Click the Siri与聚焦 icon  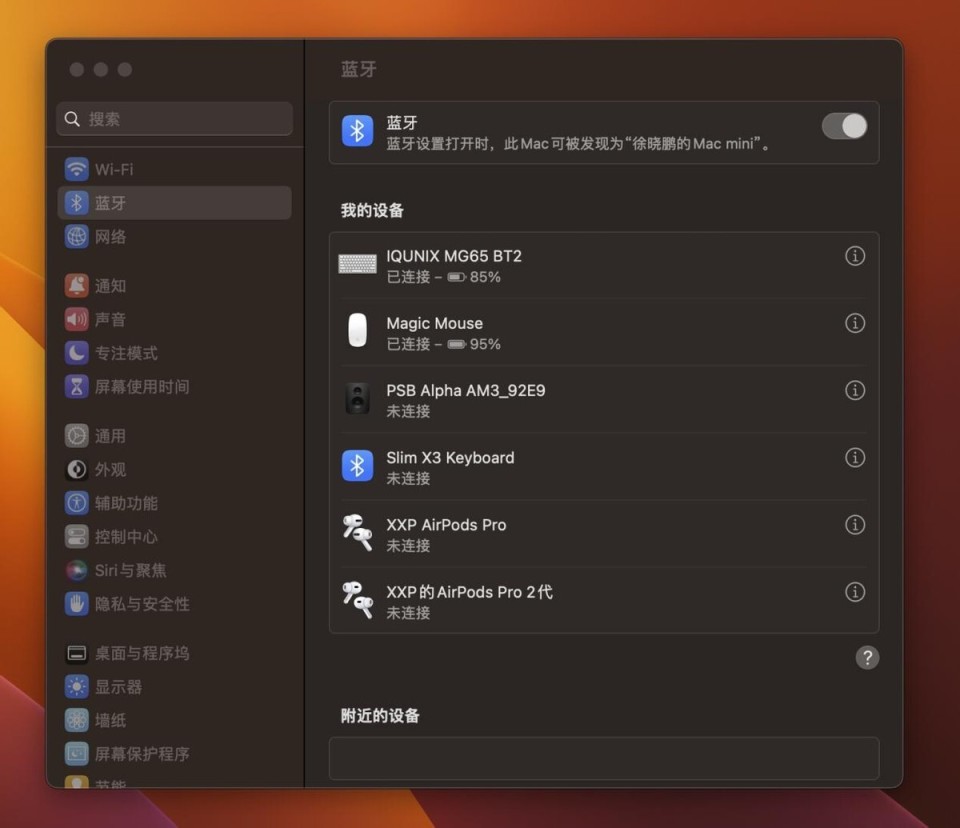(77, 570)
